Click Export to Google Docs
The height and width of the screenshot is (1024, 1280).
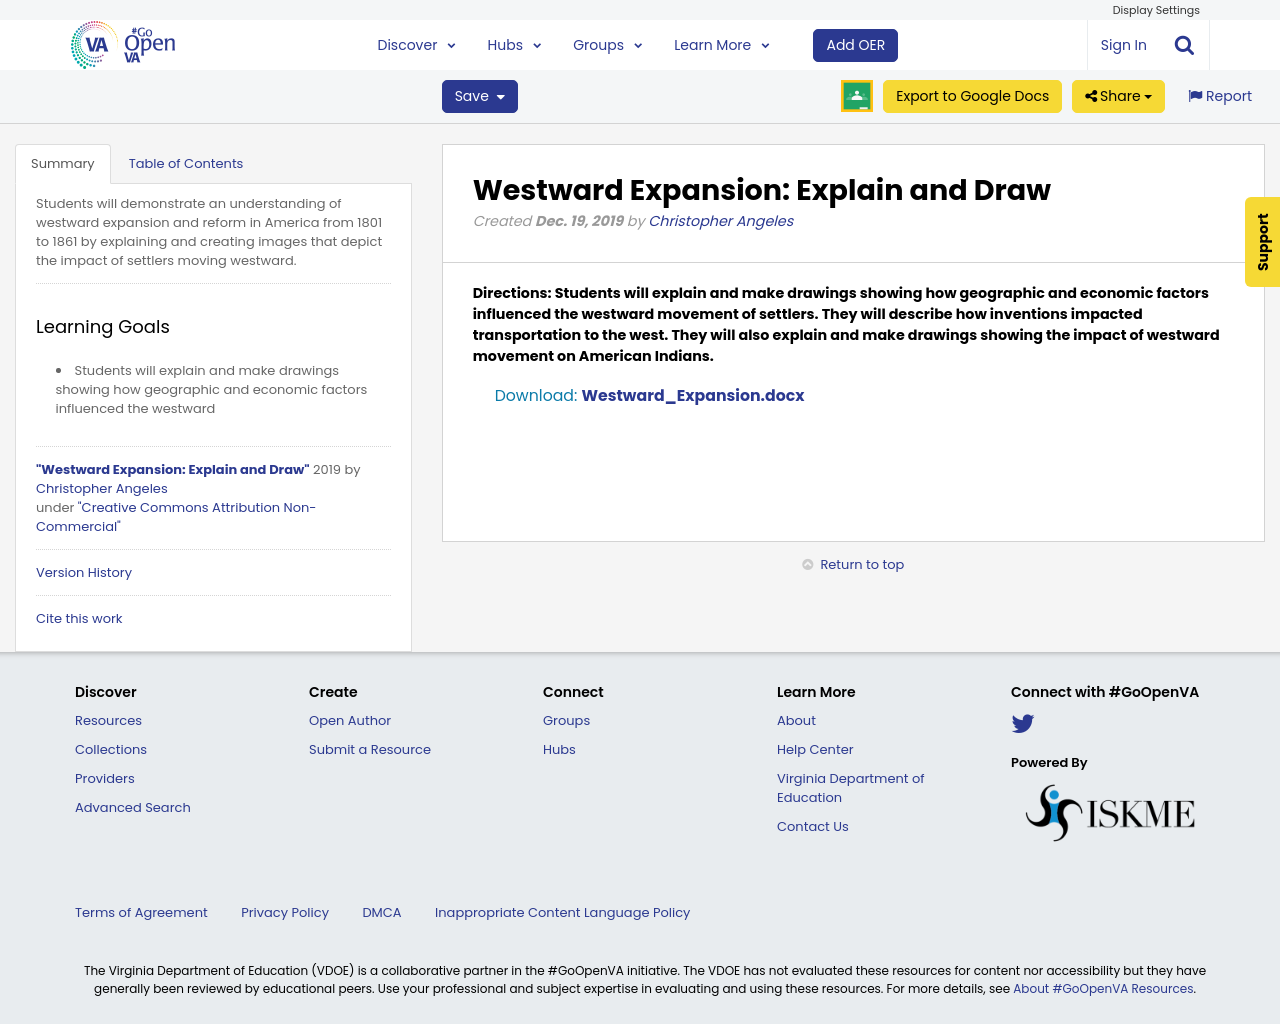[972, 96]
